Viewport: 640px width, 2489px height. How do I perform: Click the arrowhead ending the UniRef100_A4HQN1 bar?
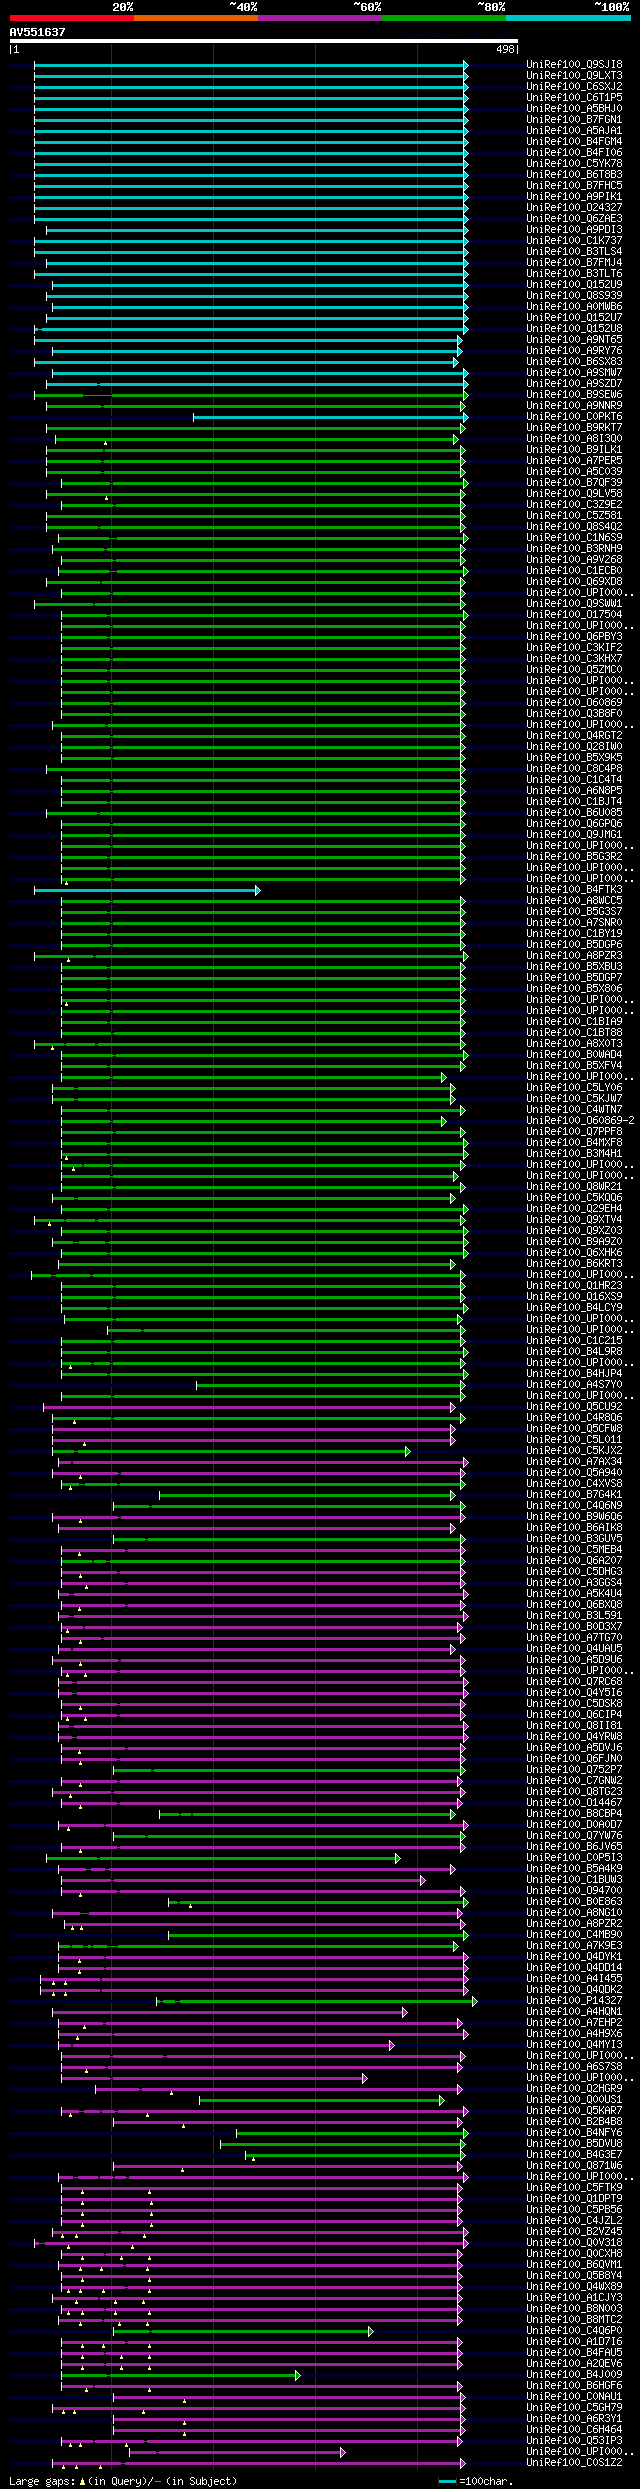(x=404, y=2012)
